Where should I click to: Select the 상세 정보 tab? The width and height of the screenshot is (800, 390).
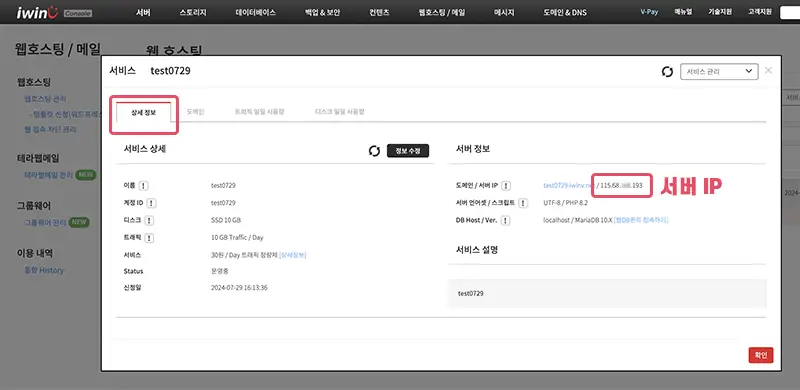point(143,112)
